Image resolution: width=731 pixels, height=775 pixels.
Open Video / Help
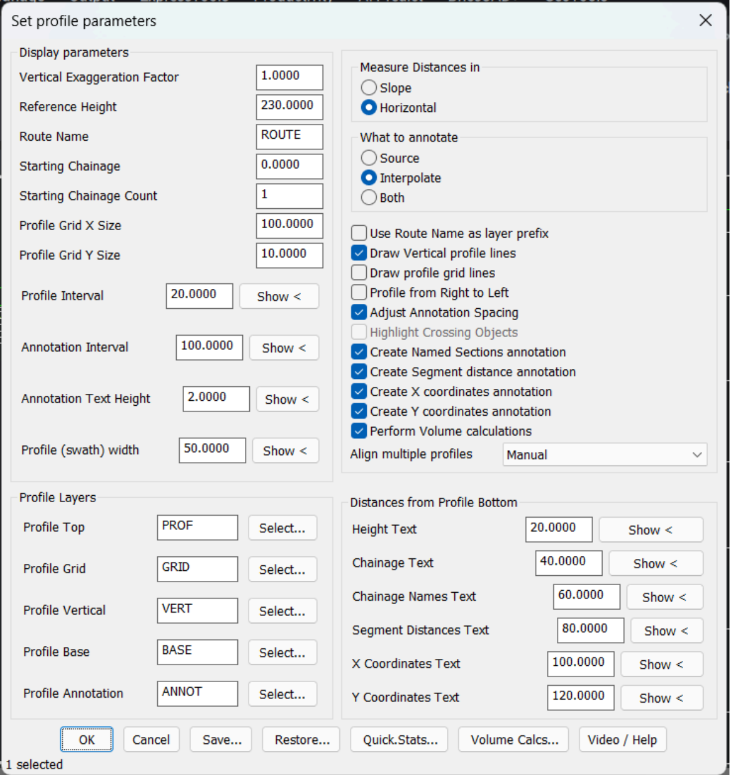click(622, 740)
